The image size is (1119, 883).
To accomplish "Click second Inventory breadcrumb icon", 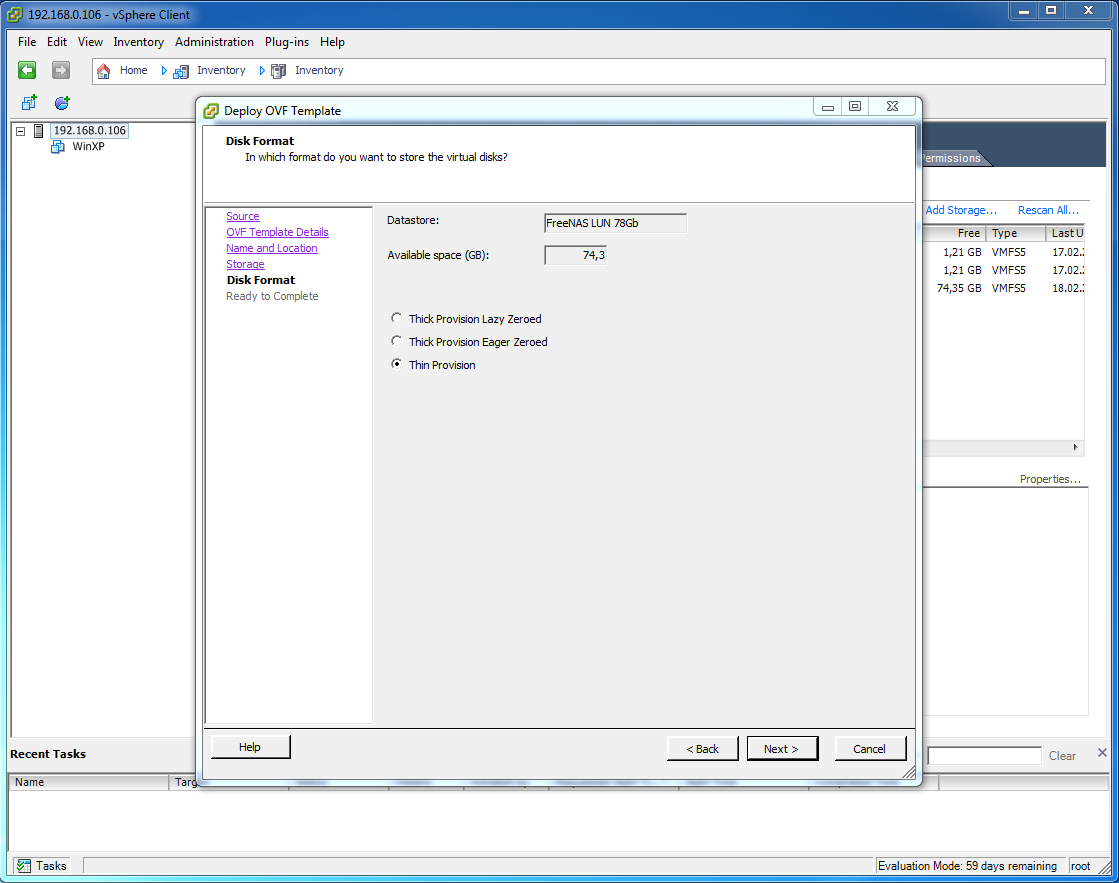I will 278,71.
